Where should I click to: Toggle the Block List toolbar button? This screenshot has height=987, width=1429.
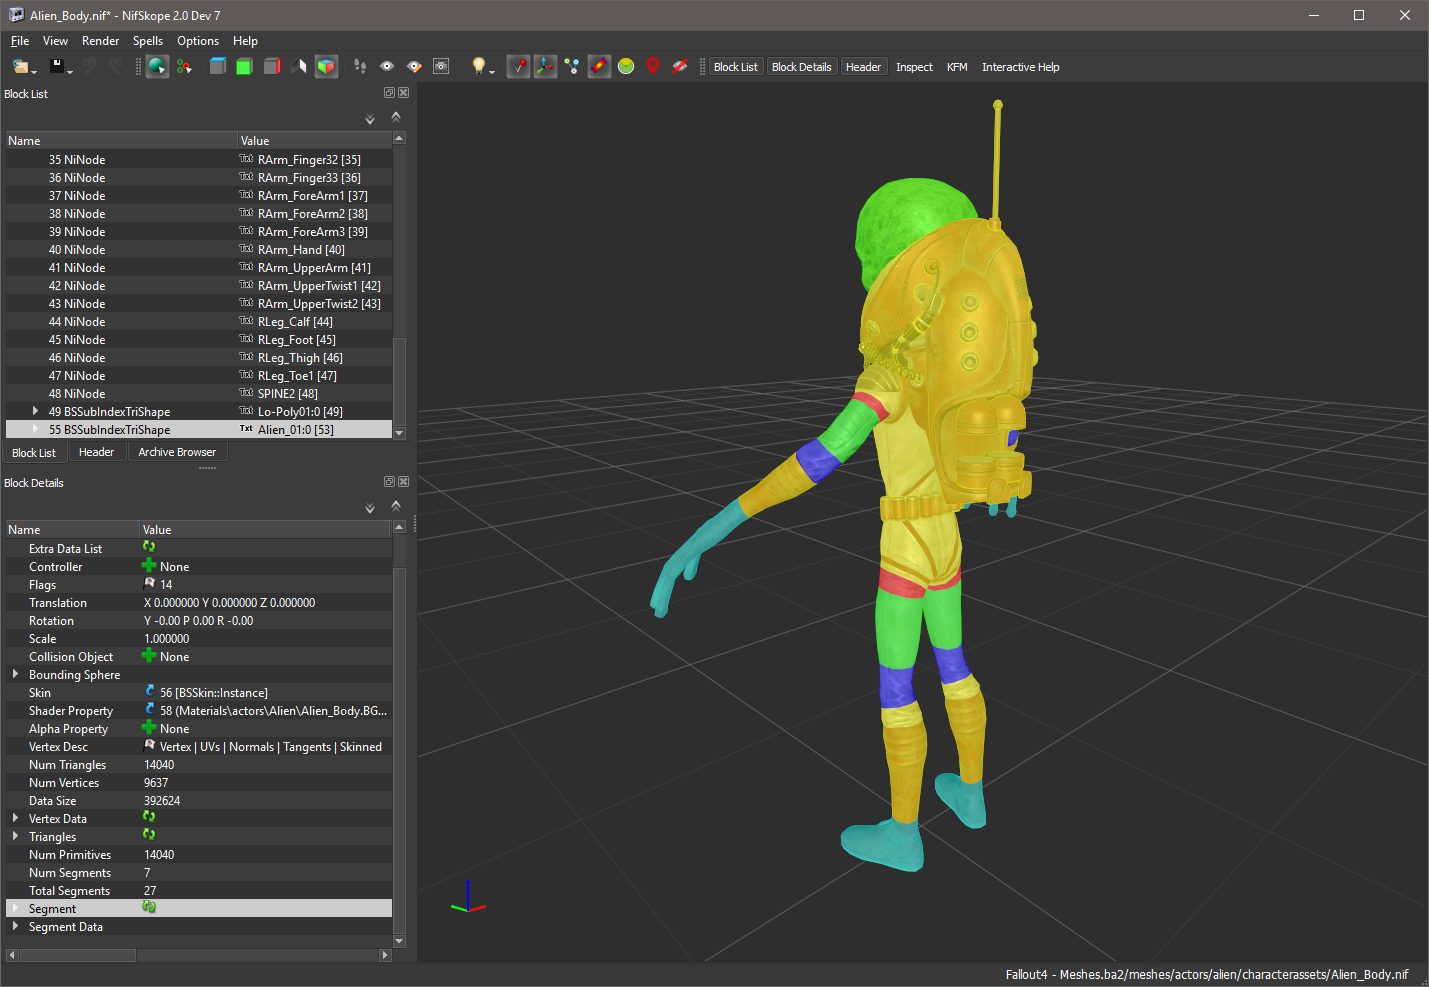point(736,67)
